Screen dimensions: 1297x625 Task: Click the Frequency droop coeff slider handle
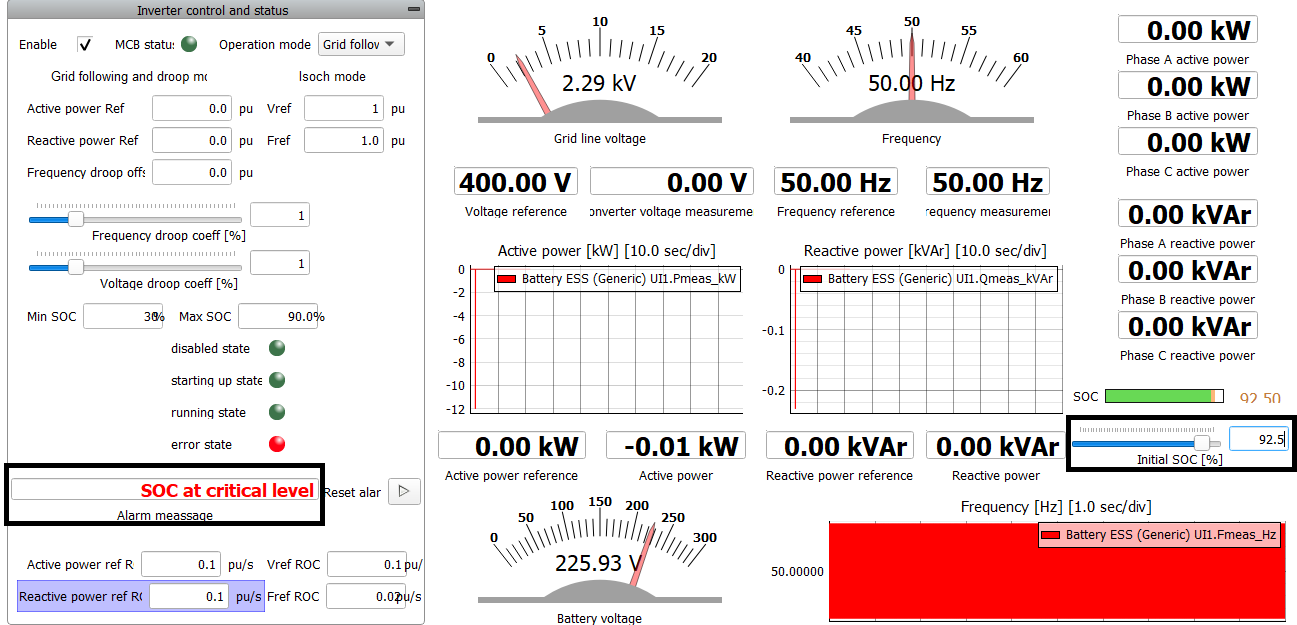pos(75,219)
